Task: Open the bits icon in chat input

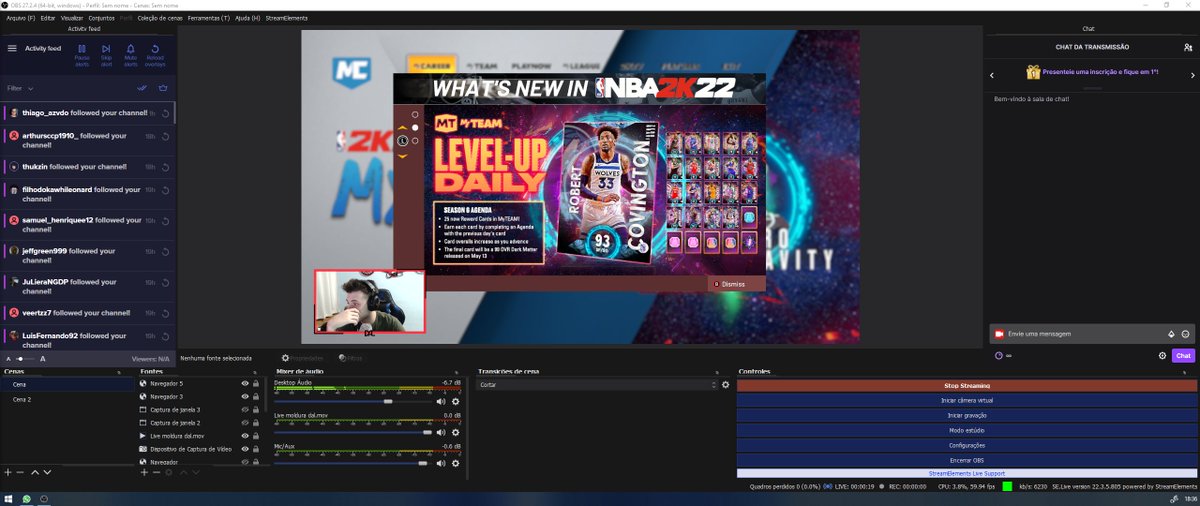Action: coord(1171,333)
